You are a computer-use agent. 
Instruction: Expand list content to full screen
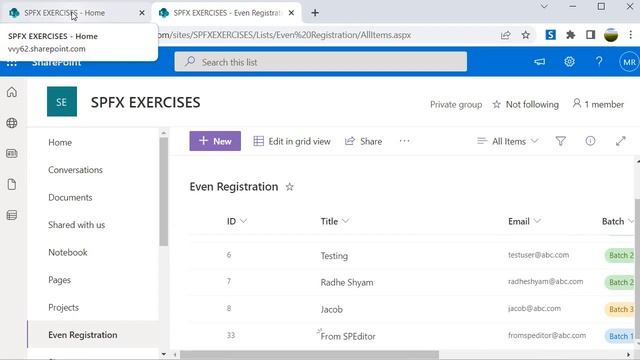621,141
